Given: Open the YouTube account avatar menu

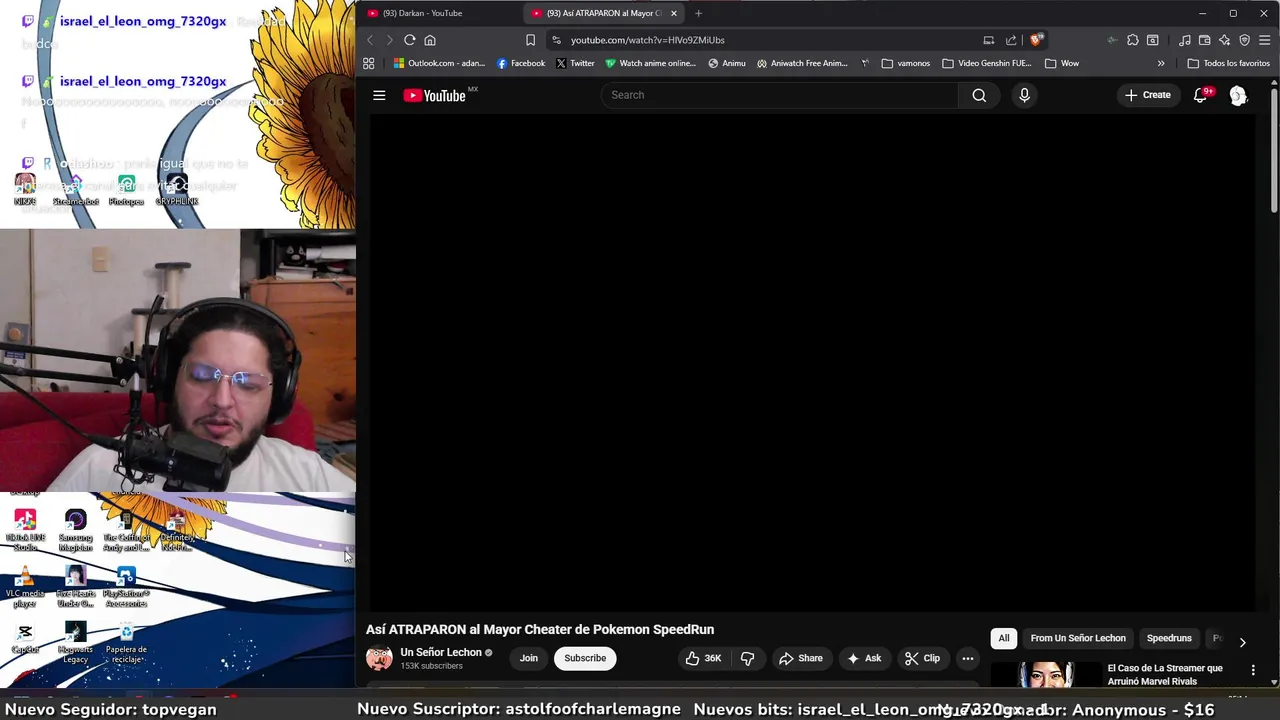Looking at the screenshot, I should [1238, 95].
